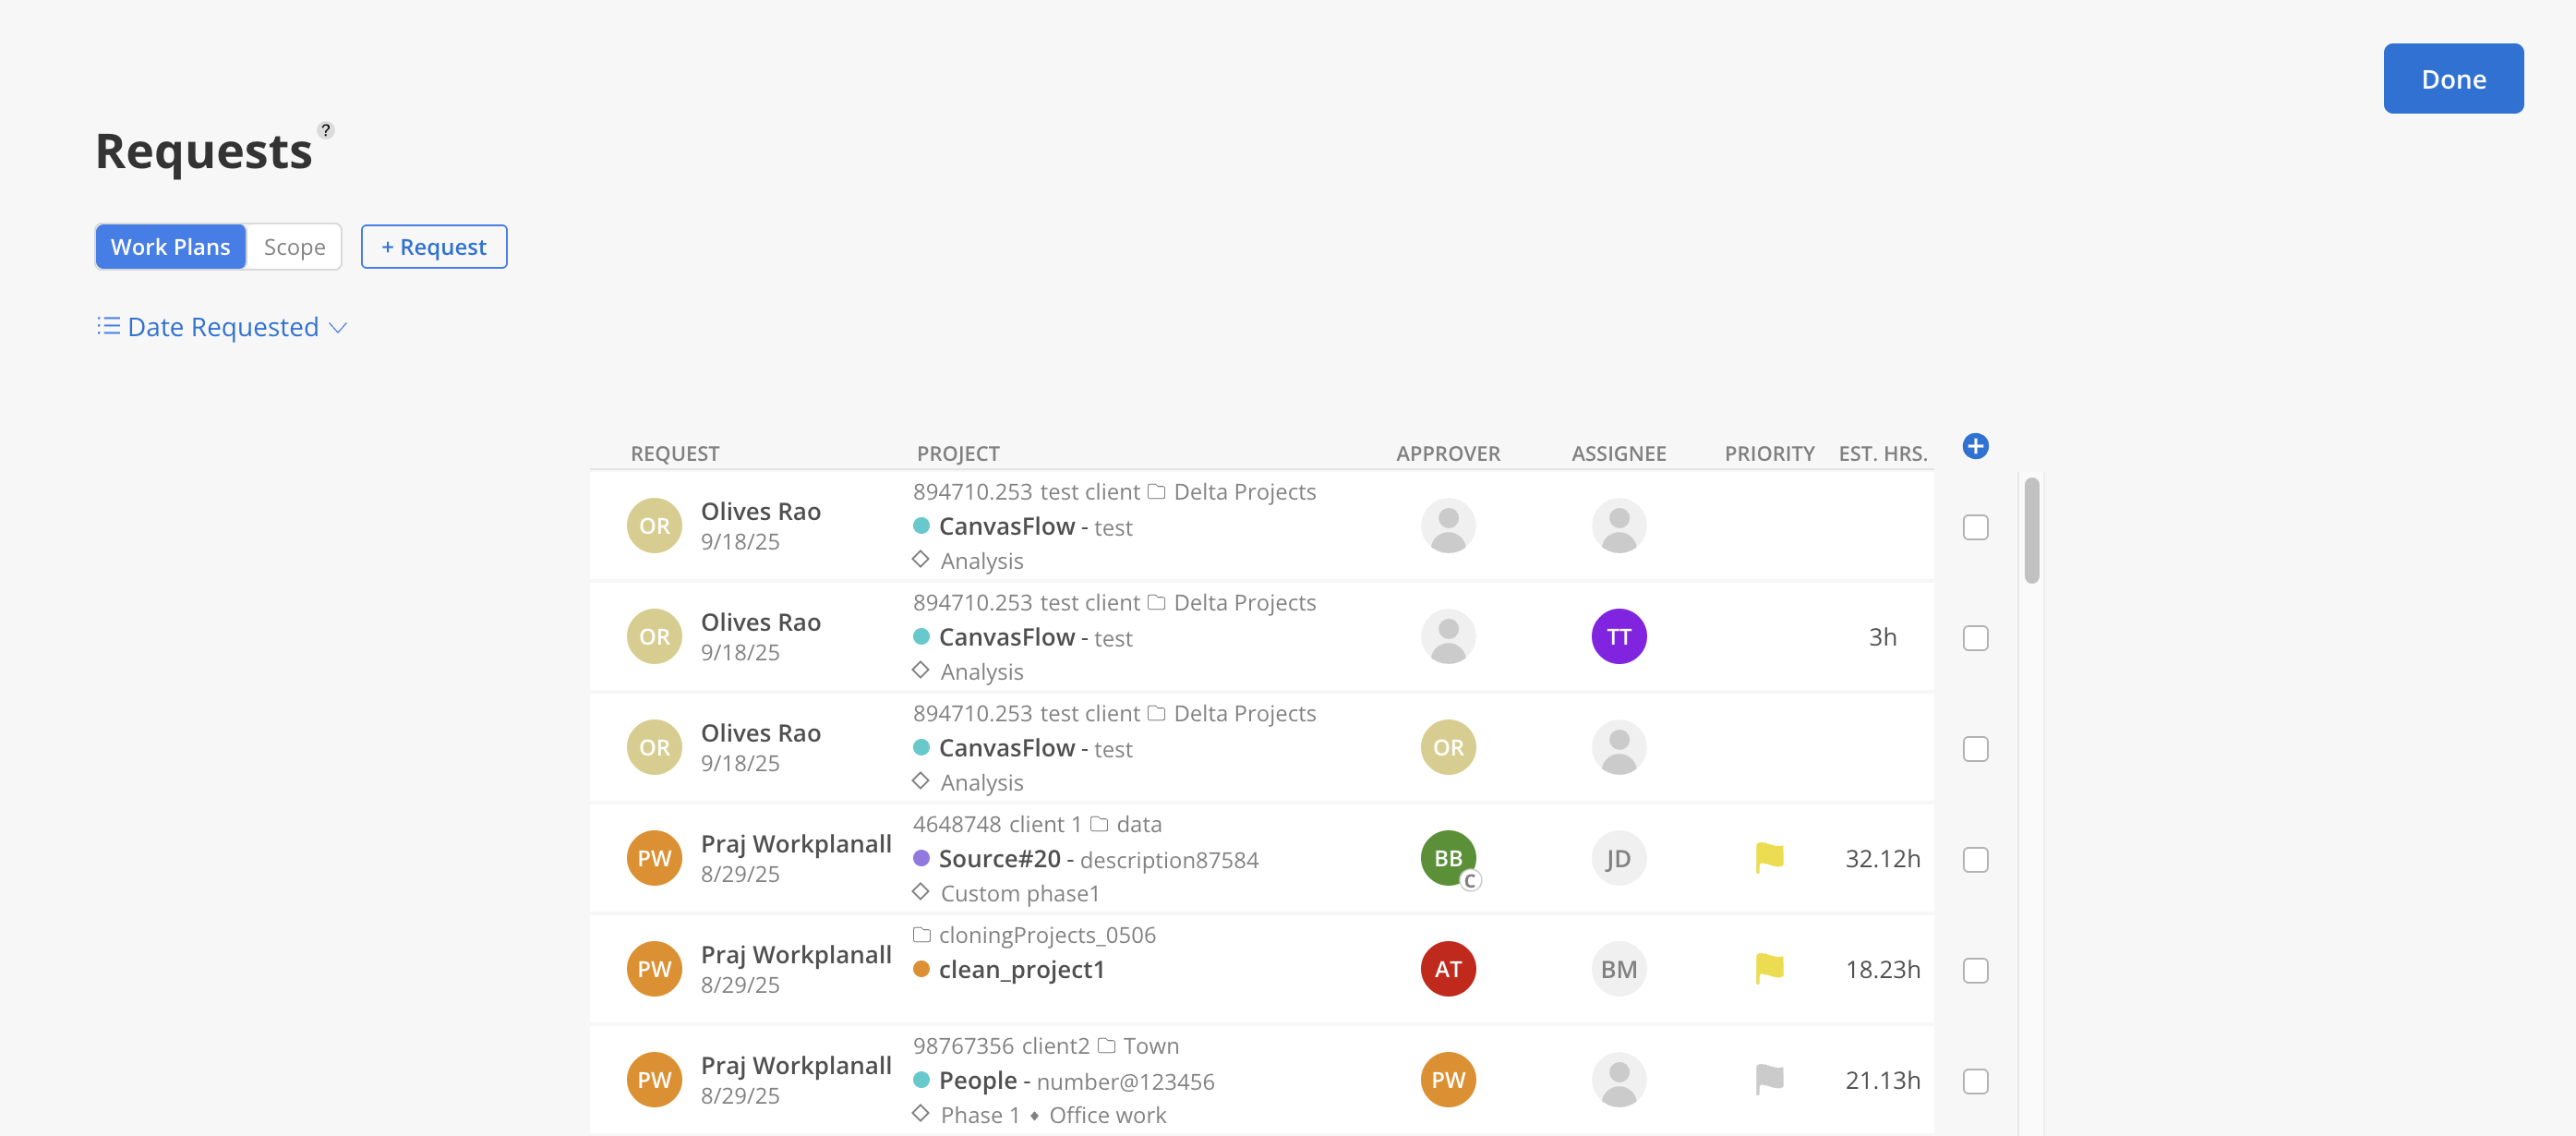Click the sort list icon beside Date Requested
Screen dimensions: 2576x1136
click(x=108, y=326)
